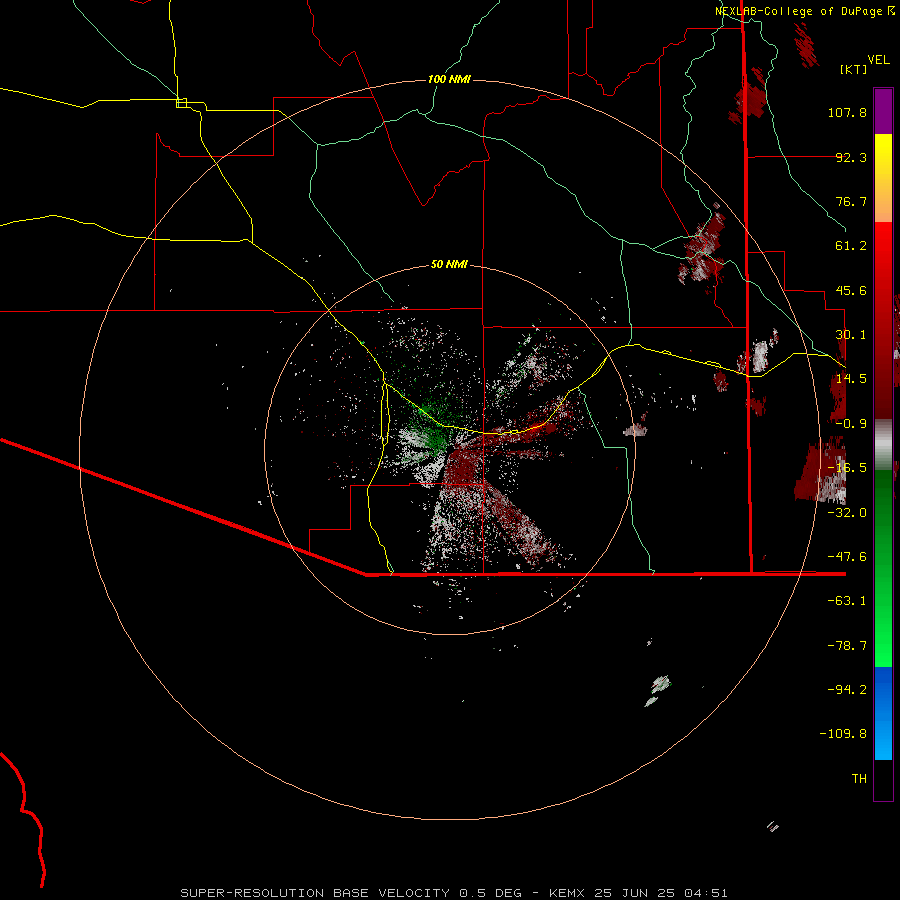
Task: Click the 61.2 velocity scale value
Action: 851,246
